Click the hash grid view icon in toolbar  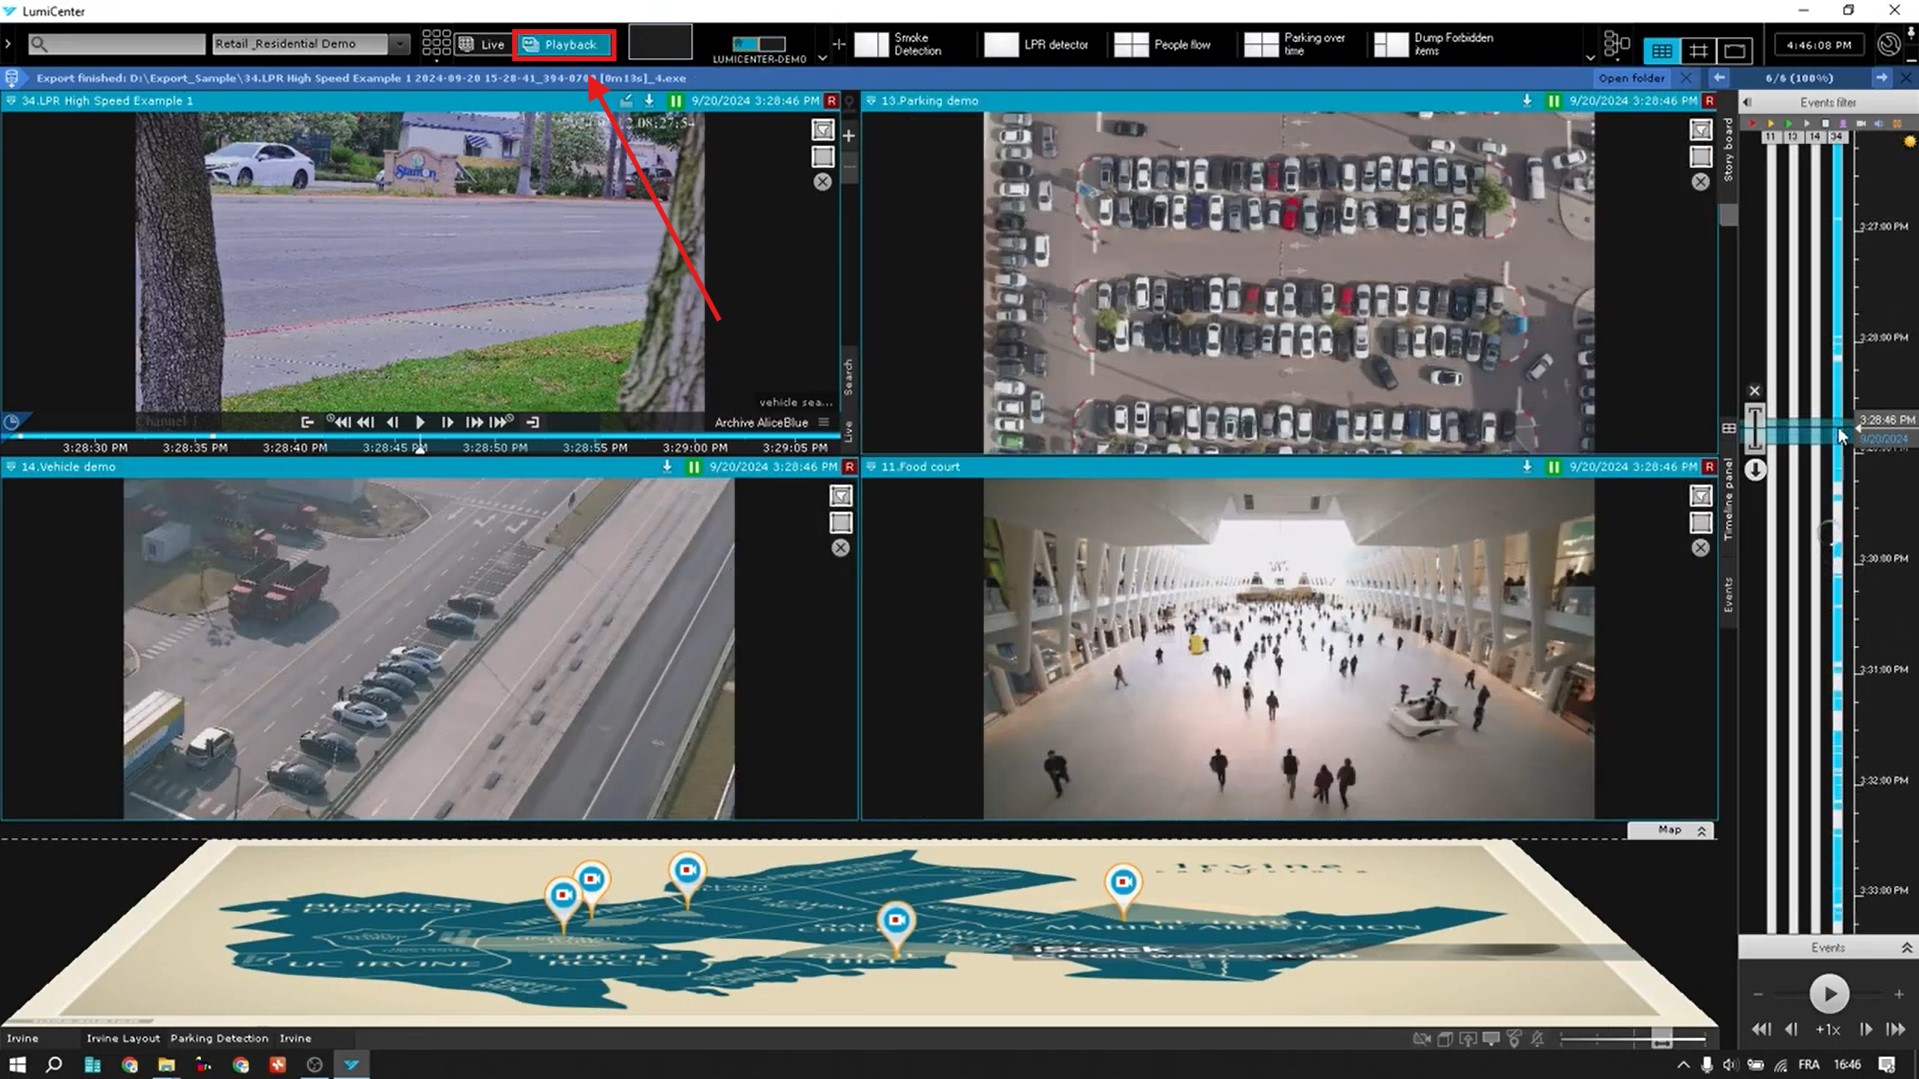(x=1698, y=50)
